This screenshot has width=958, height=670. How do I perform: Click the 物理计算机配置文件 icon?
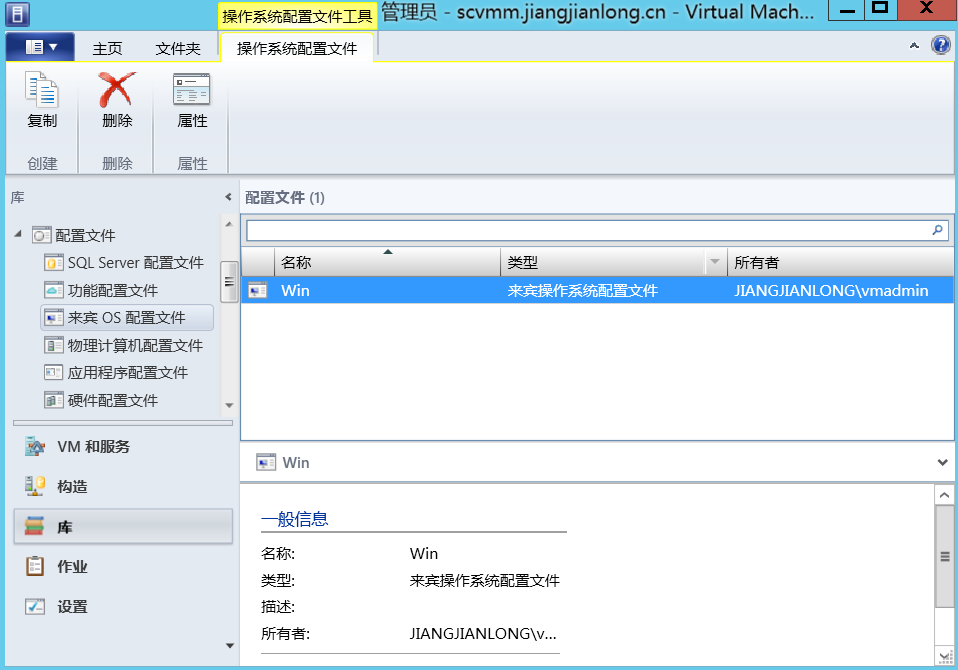coord(54,345)
